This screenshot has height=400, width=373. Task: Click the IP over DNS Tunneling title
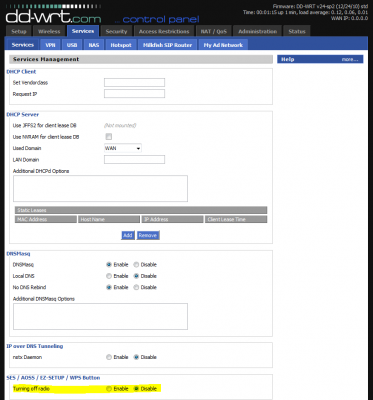coord(35,346)
